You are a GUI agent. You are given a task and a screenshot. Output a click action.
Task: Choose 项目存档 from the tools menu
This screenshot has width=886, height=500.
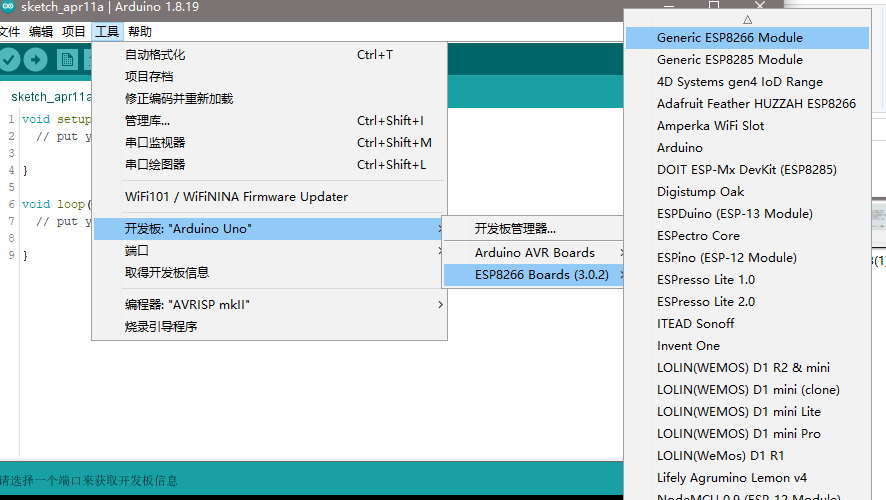click(x=270, y=76)
